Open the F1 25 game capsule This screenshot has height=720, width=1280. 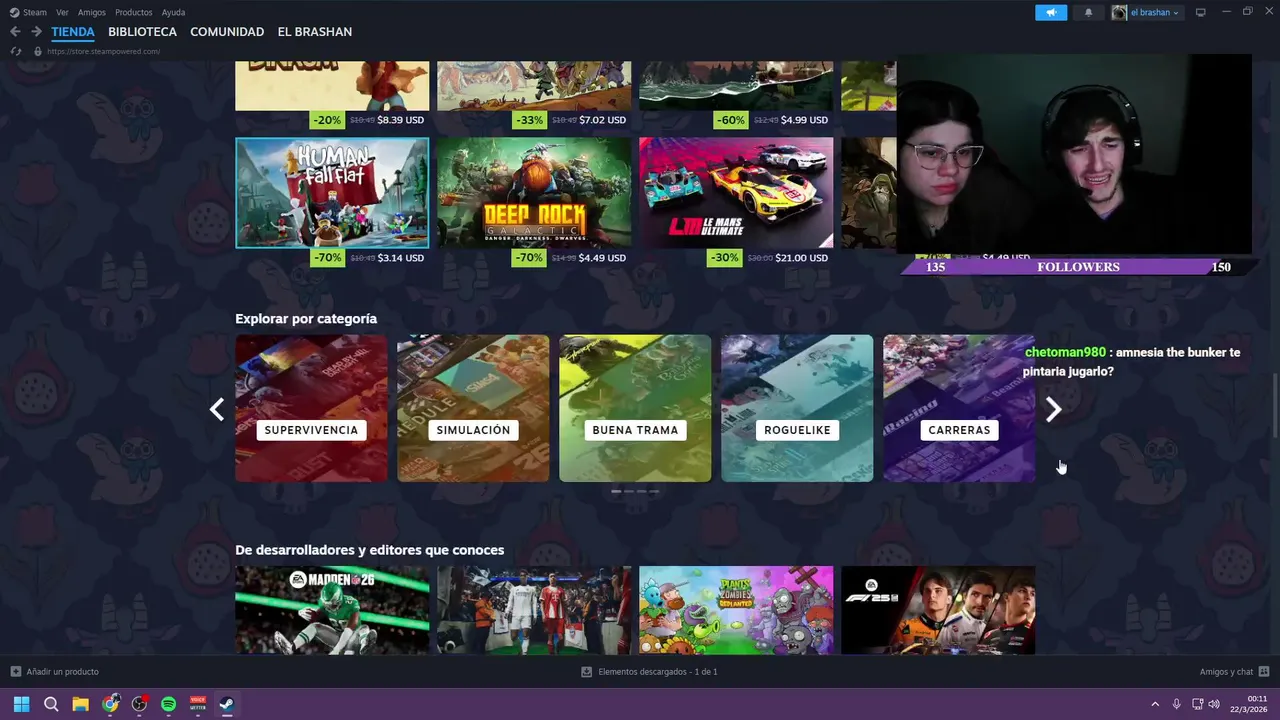coord(938,610)
